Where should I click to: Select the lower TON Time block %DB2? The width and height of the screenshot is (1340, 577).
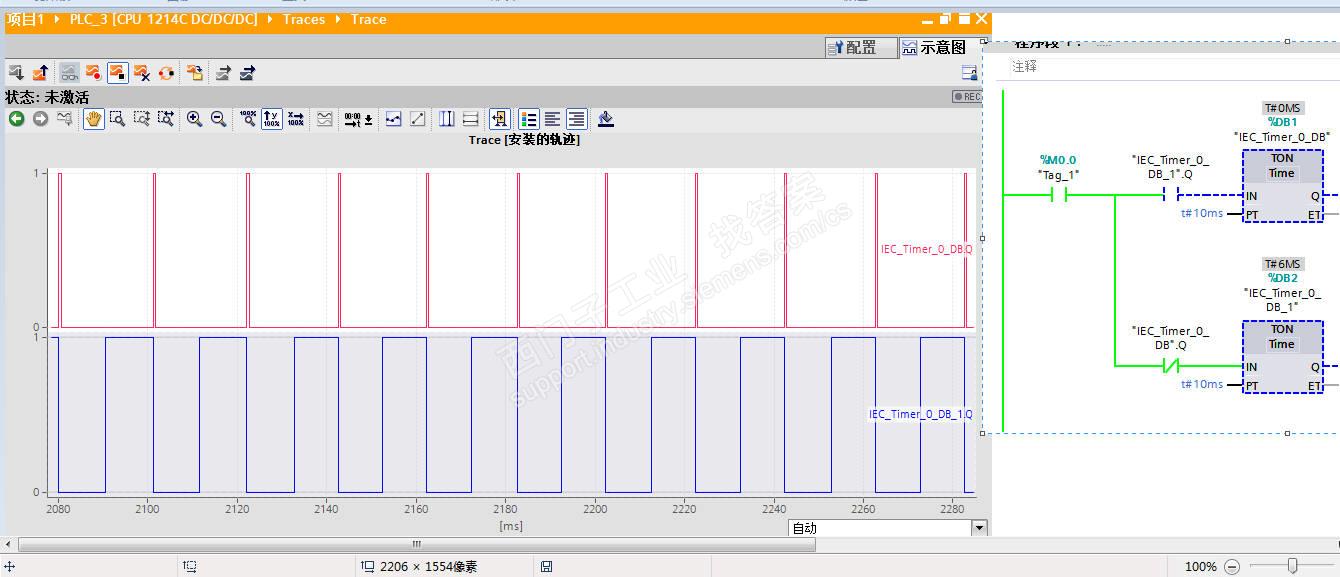1282,357
